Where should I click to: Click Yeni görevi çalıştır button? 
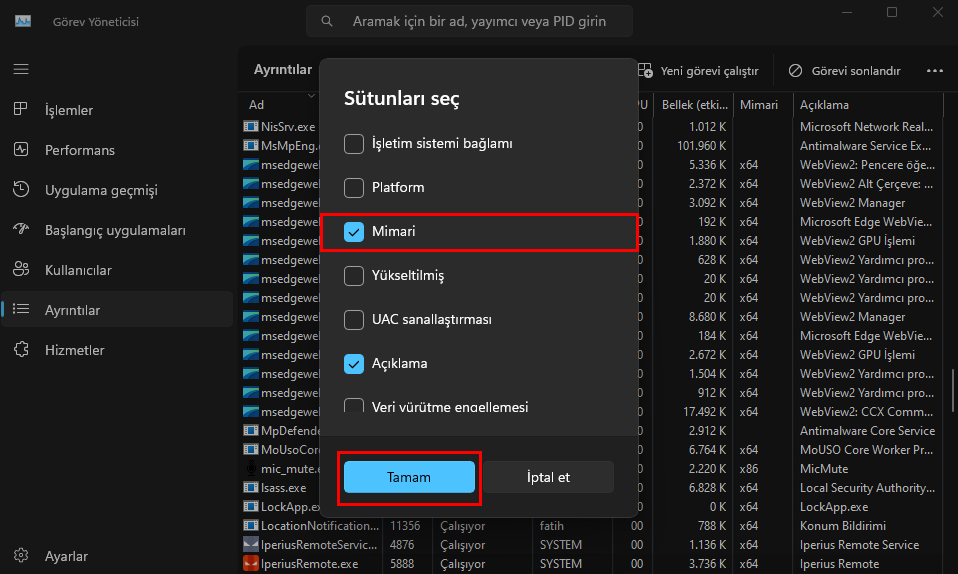coord(698,71)
